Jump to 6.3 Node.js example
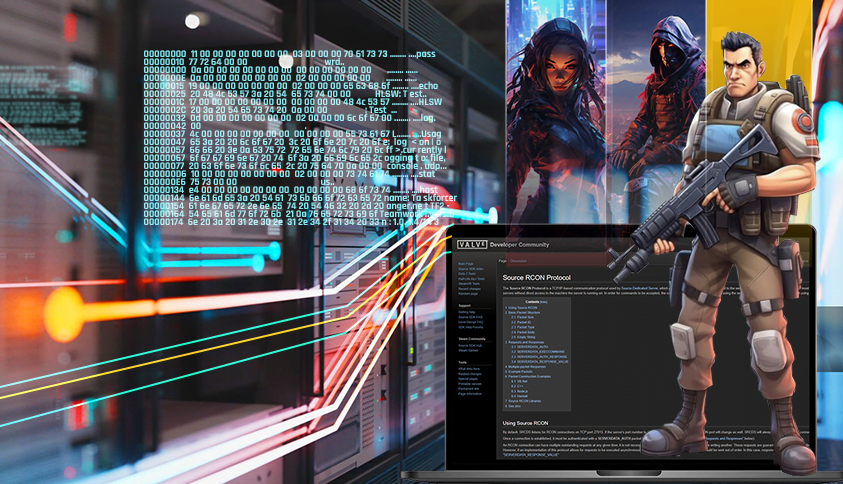Viewport: 843px width, 484px height. (520, 391)
